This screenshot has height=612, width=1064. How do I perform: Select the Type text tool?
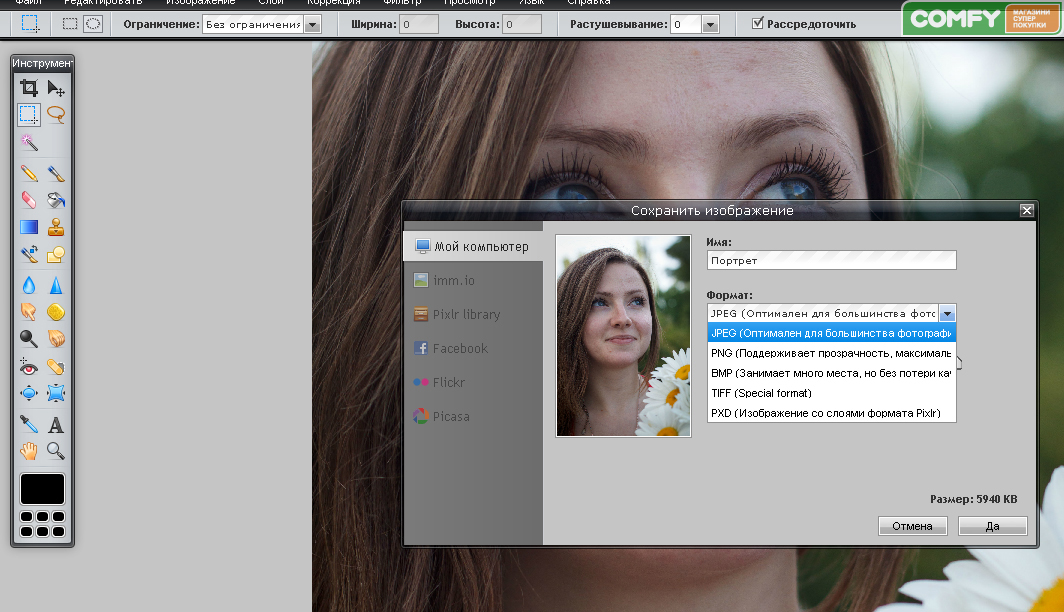coord(56,424)
